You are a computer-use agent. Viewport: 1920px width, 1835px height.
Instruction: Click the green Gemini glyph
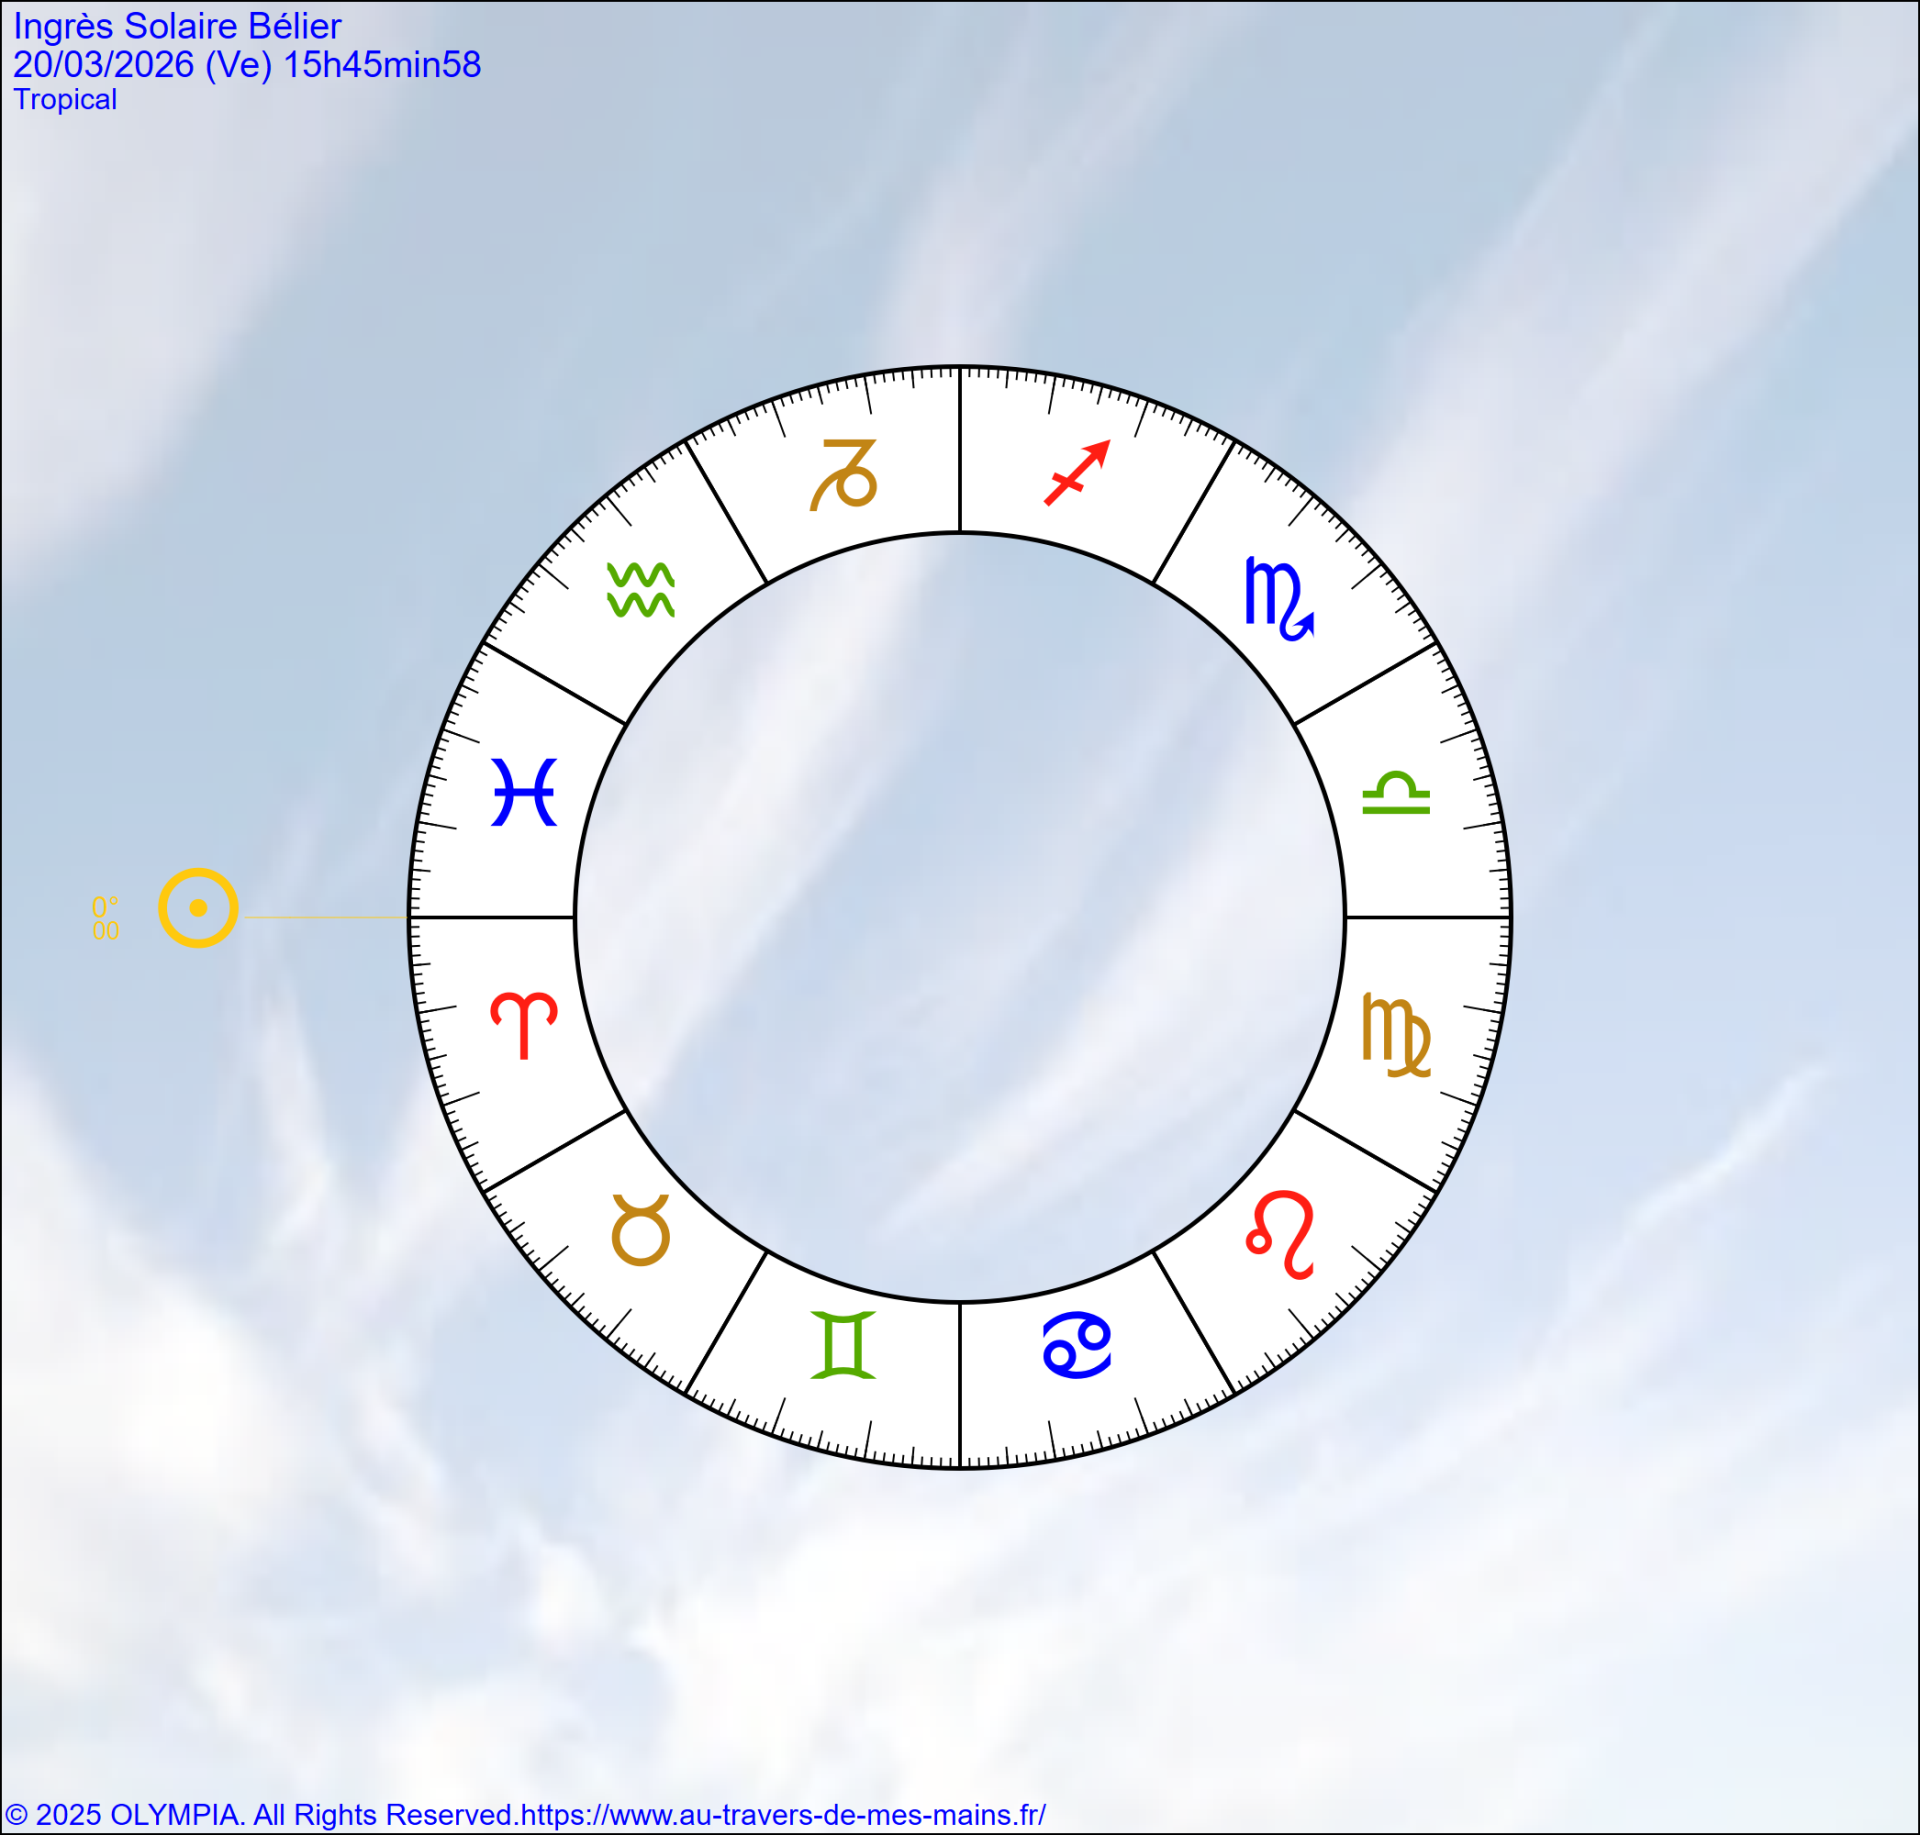[x=843, y=1345]
